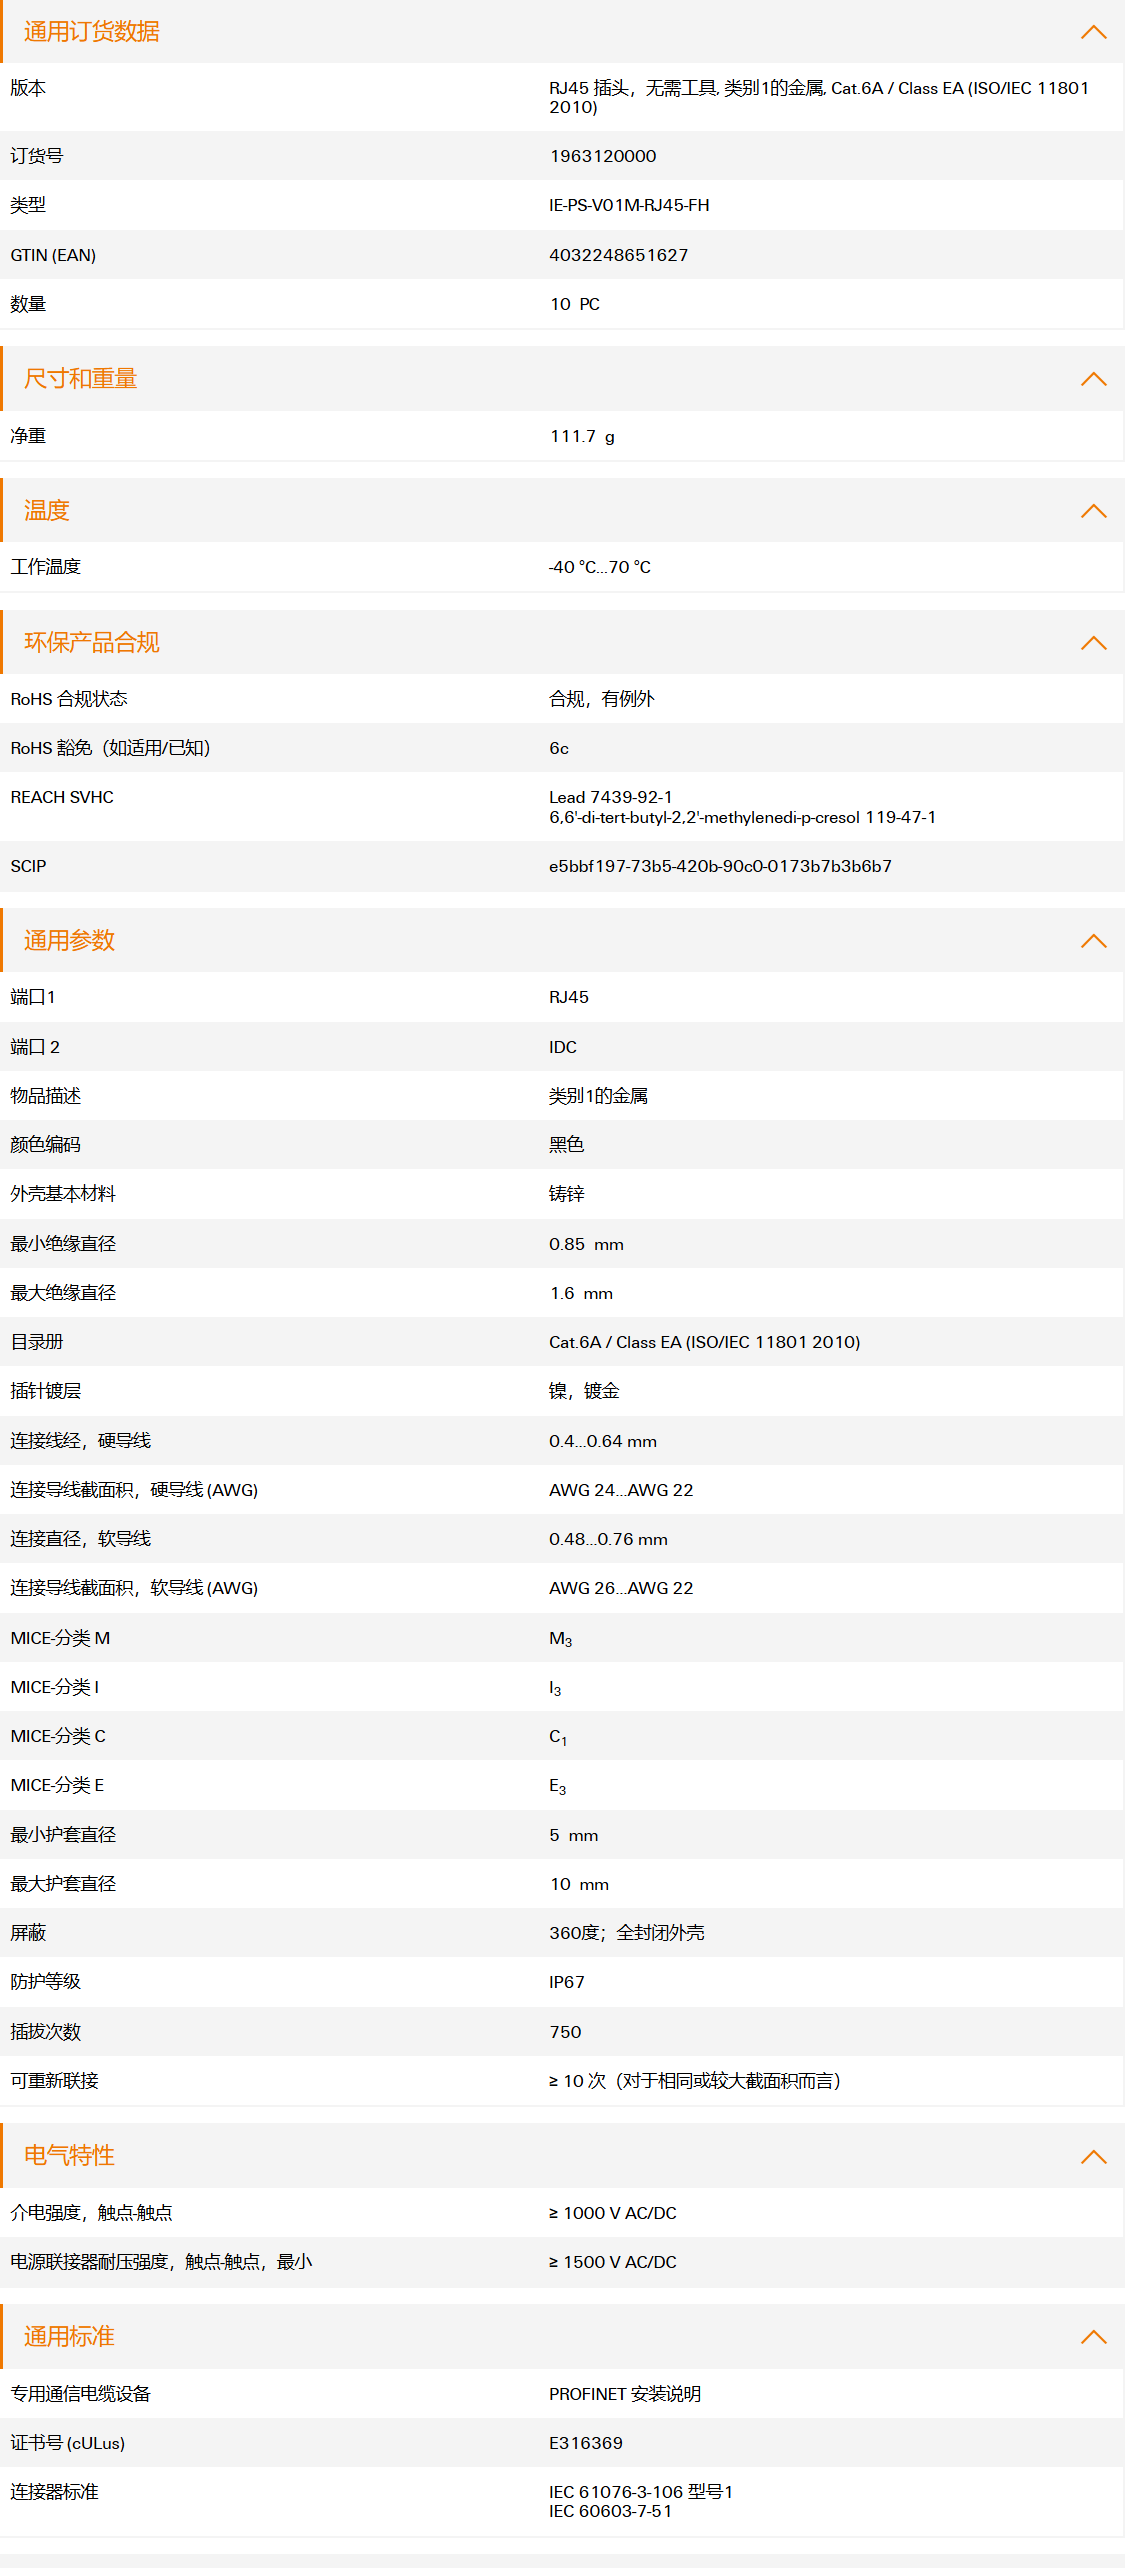The width and height of the screenshot is (1126, 2568).
Task: Click dielectric strength ≥ 1000 V AC/DC
Action: (x=613, y=2213)
